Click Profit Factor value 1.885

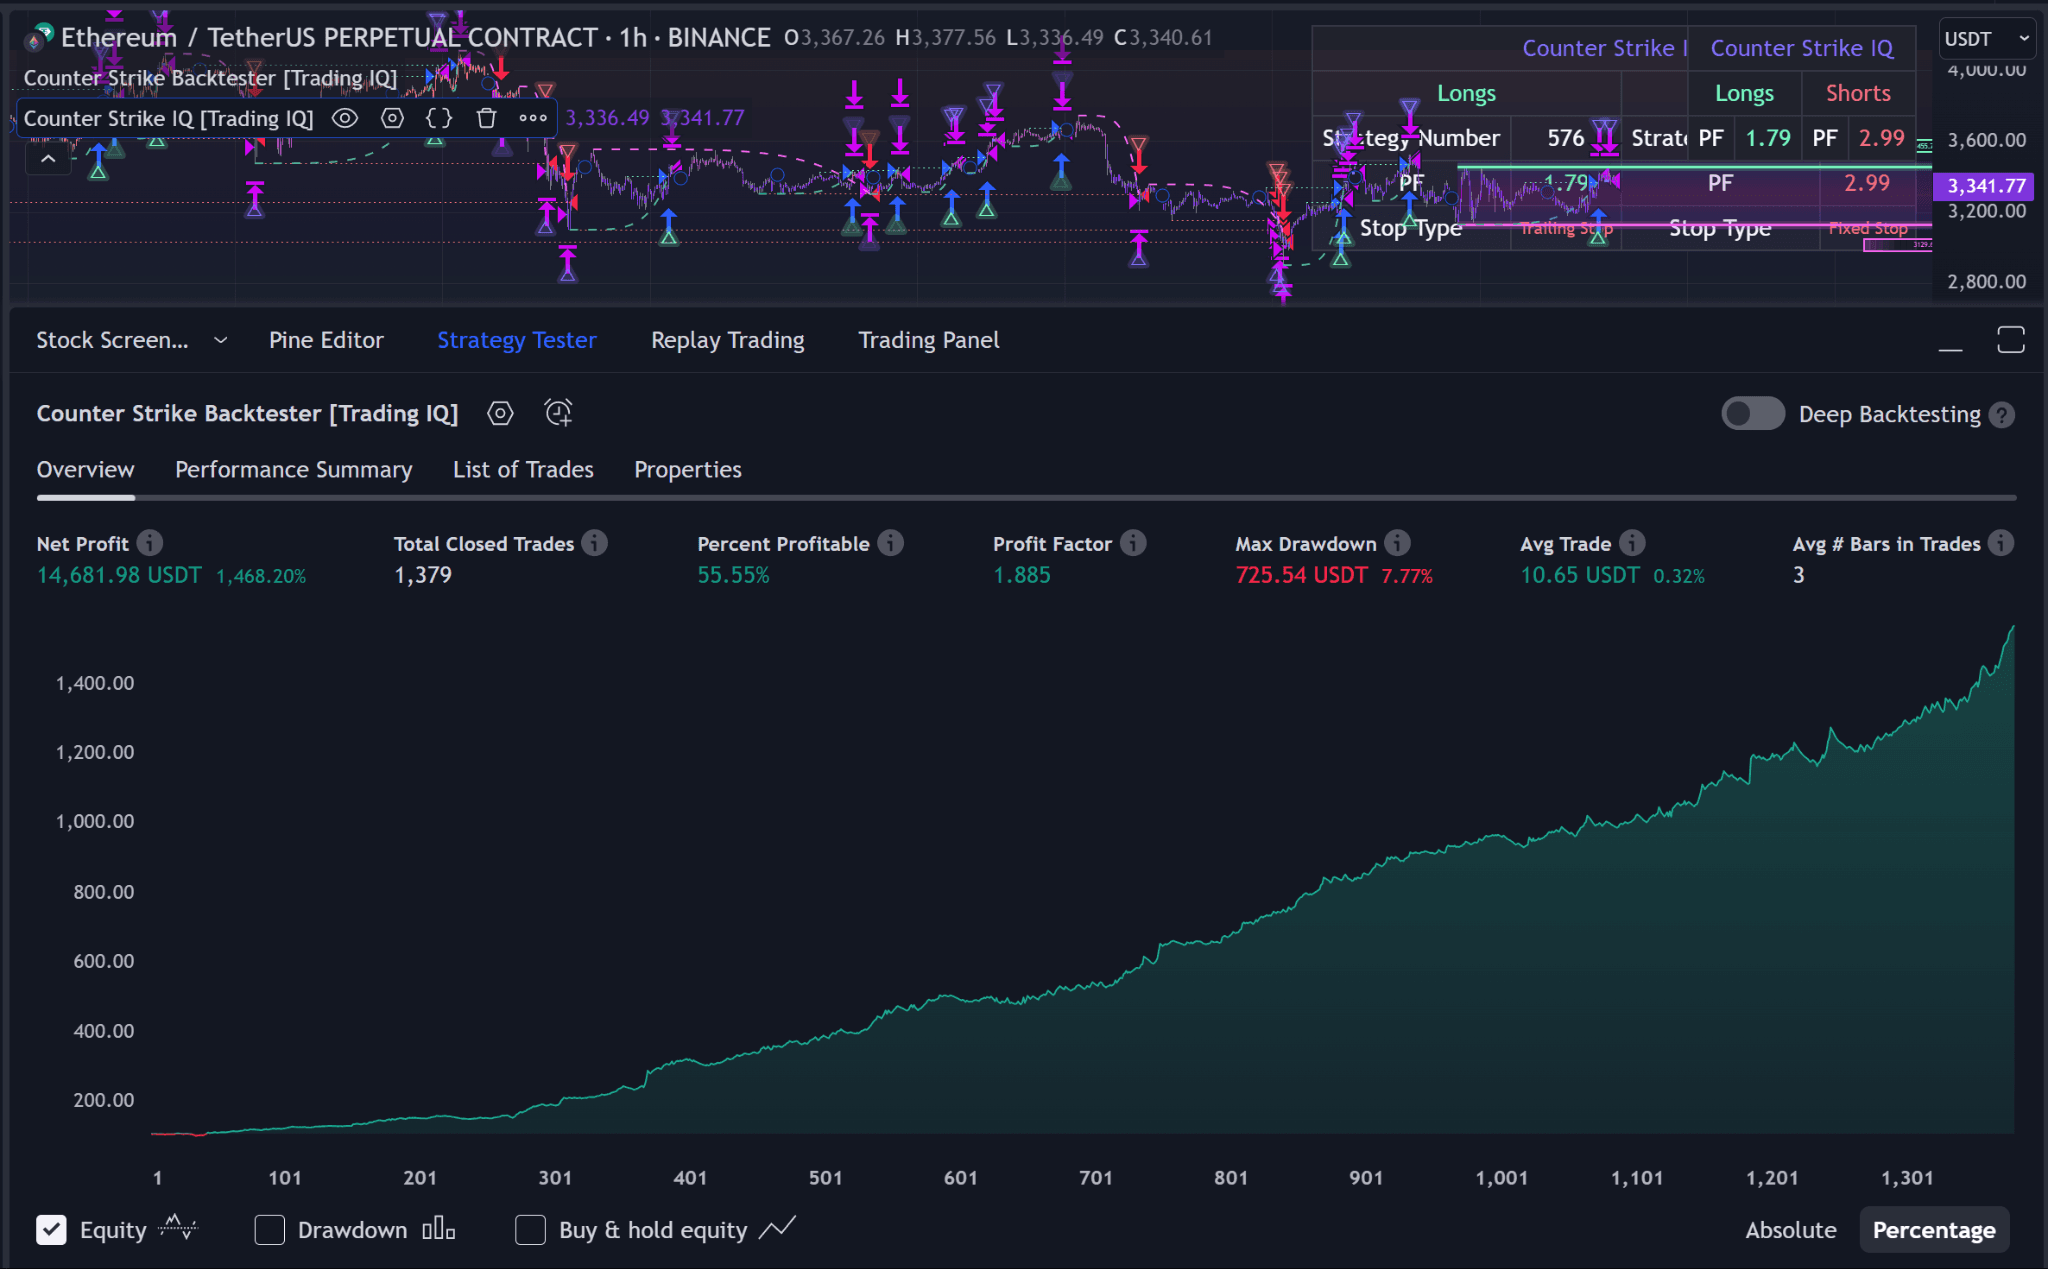pyautogui.click(x=1021, y=575)
